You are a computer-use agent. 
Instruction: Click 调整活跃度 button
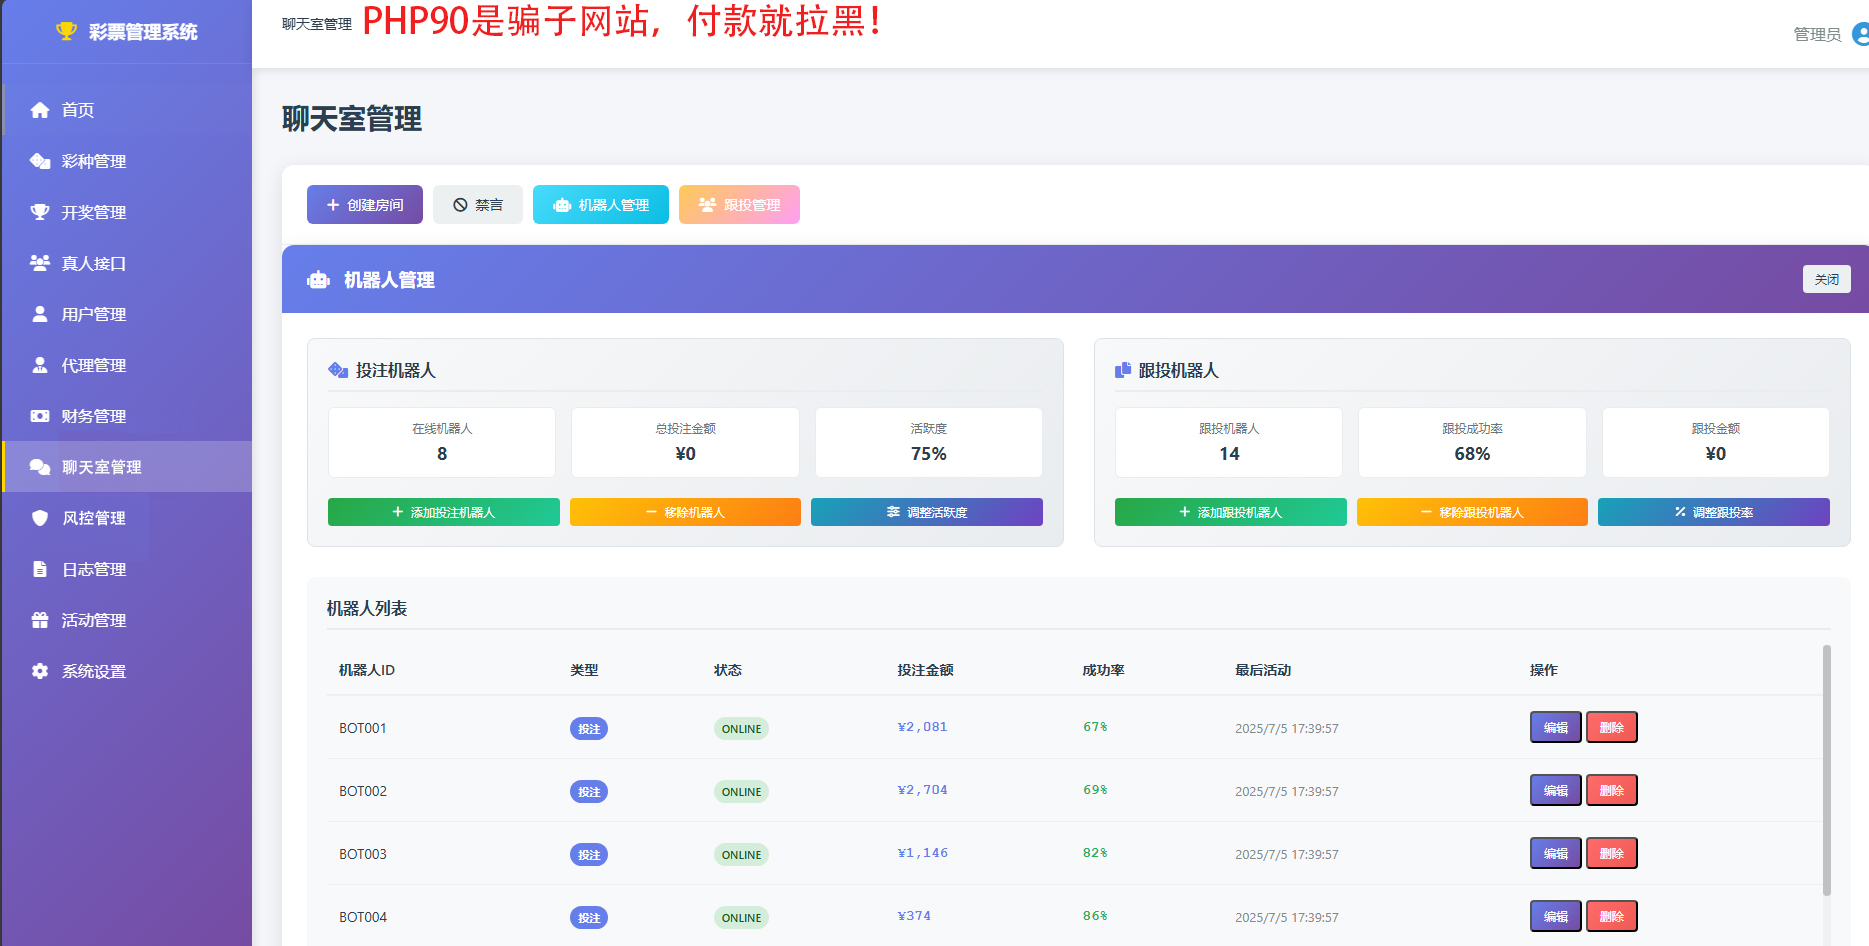[x=926, y=512]
